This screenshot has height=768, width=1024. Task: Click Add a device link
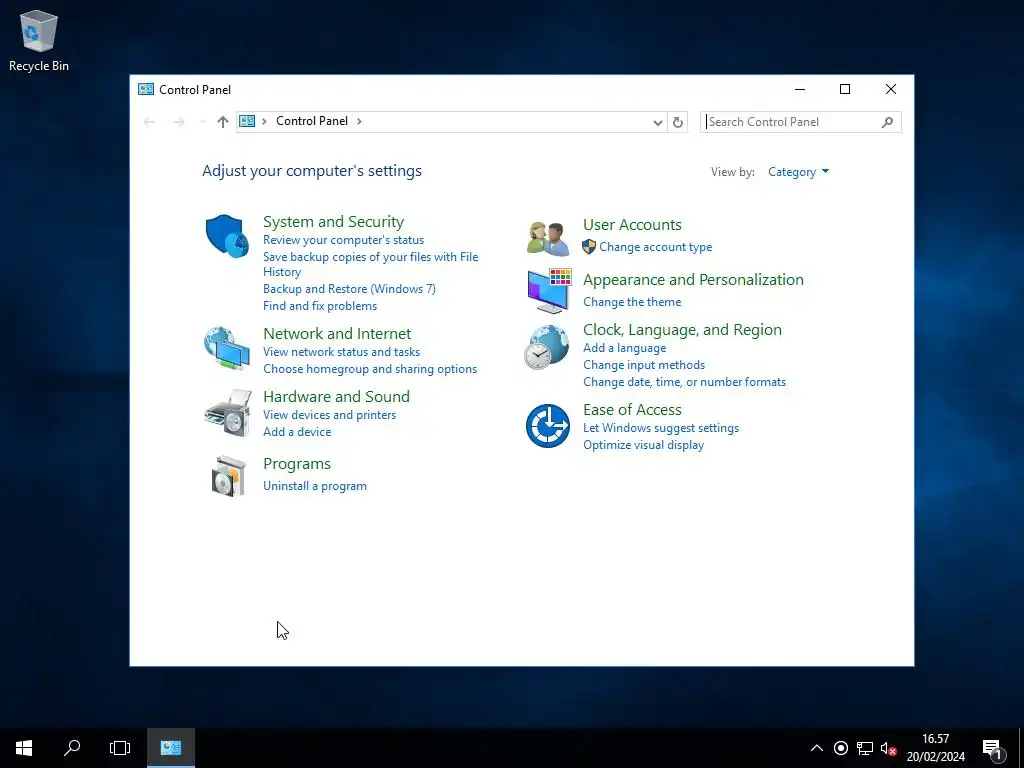coord(297,432)
